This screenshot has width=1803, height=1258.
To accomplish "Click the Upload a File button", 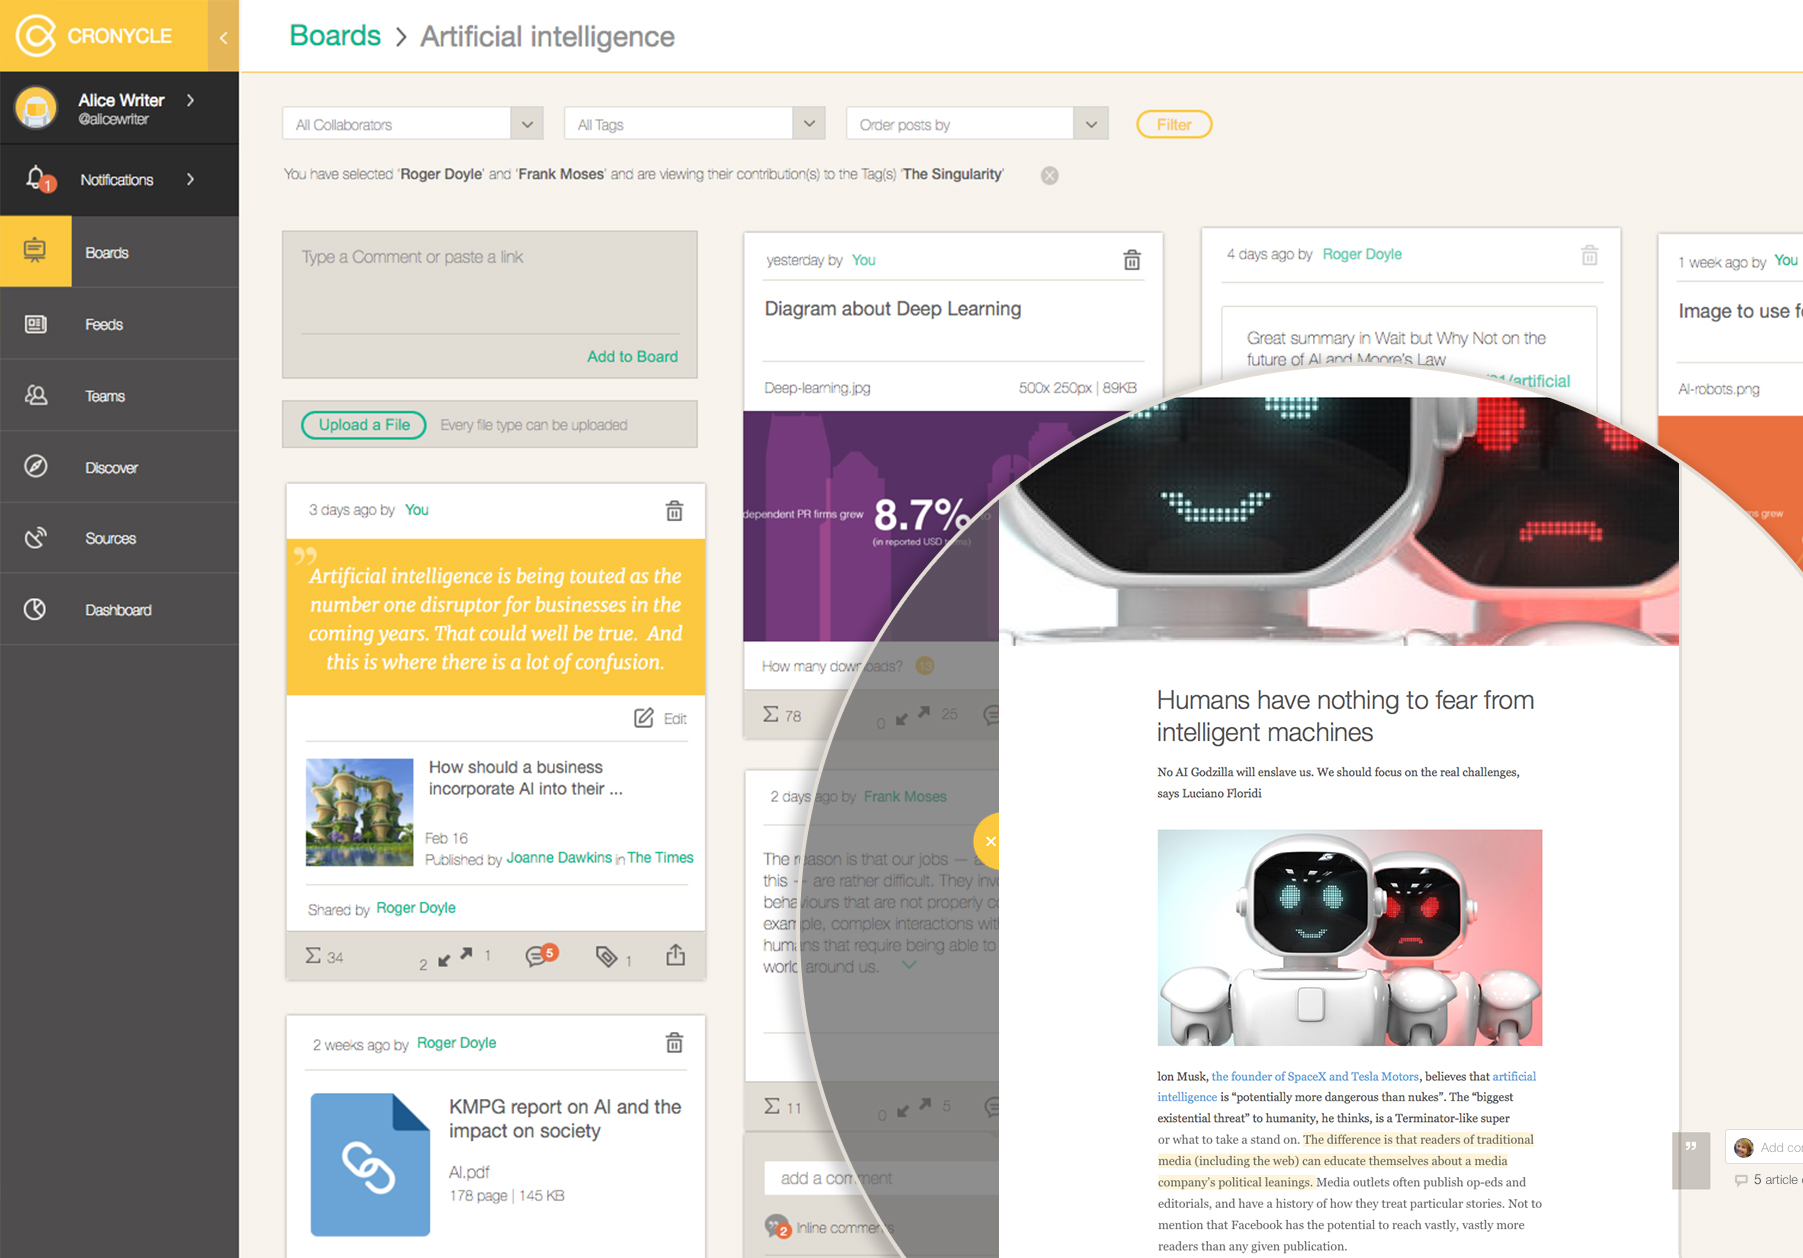I will [x=364, y=425].
